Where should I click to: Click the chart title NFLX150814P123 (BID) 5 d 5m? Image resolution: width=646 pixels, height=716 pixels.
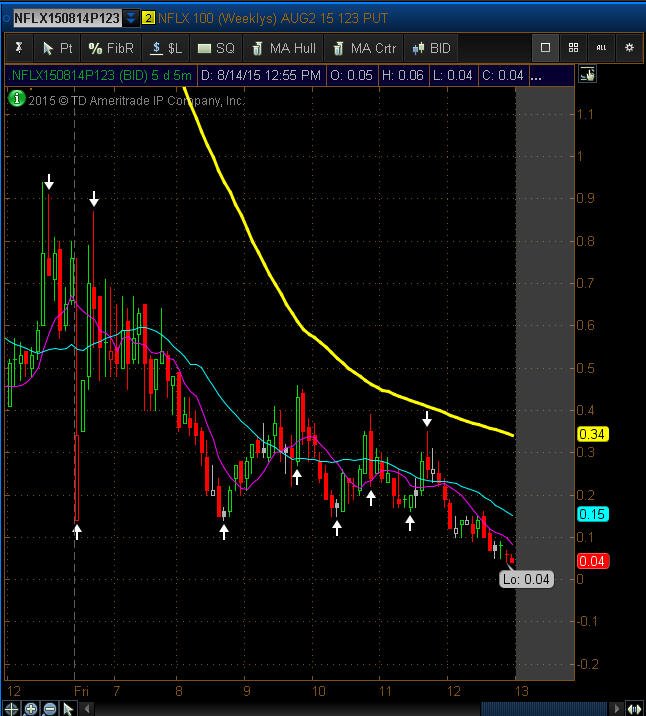coord(101,75)
